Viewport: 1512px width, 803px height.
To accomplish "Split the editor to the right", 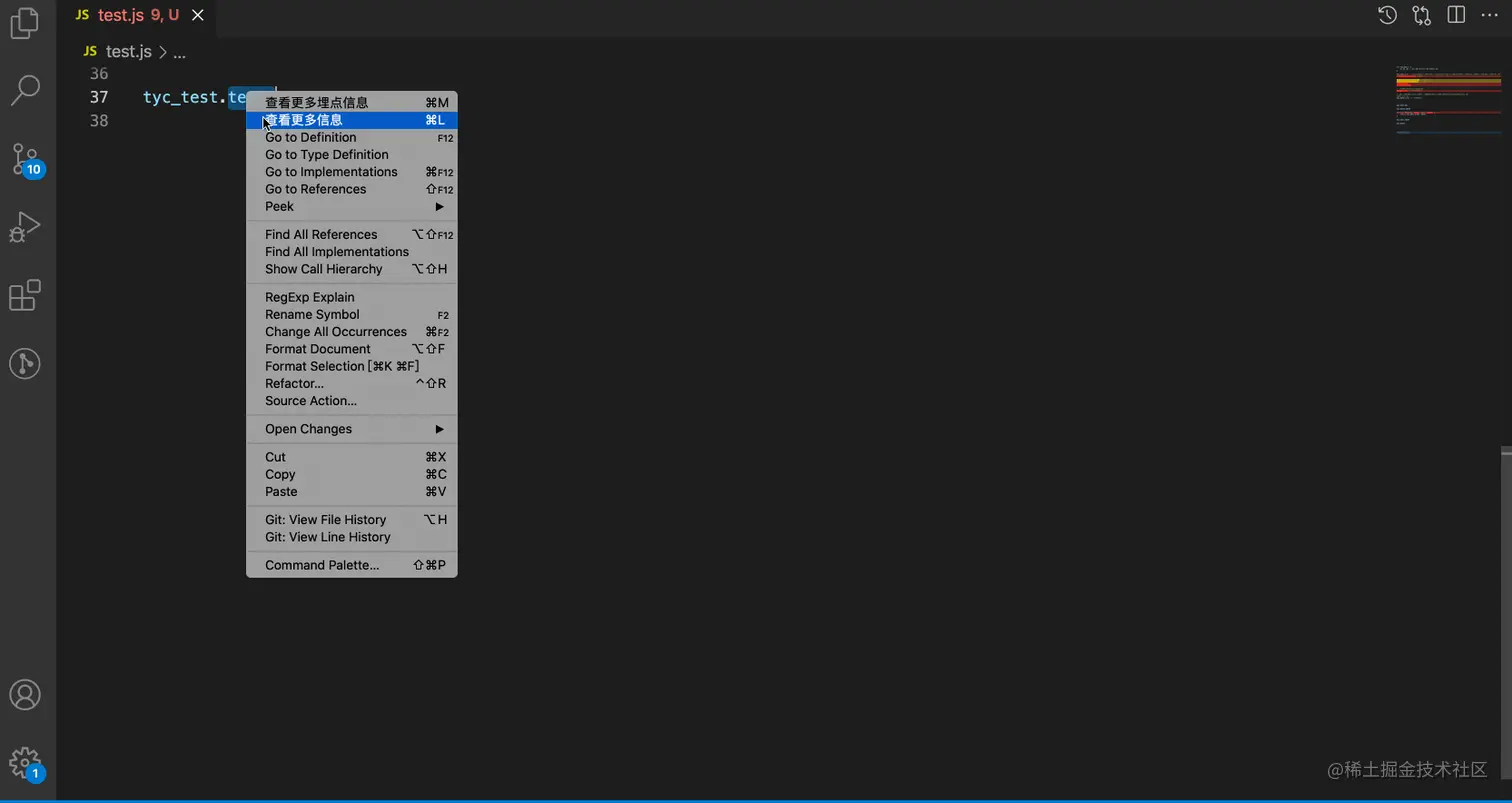I will point(1456,15).
